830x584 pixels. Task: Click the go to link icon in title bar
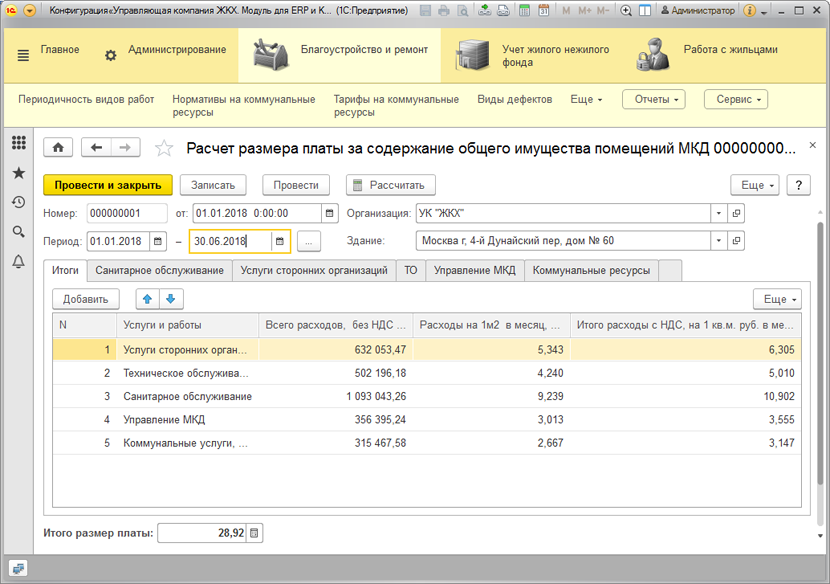tap(502, 11)
